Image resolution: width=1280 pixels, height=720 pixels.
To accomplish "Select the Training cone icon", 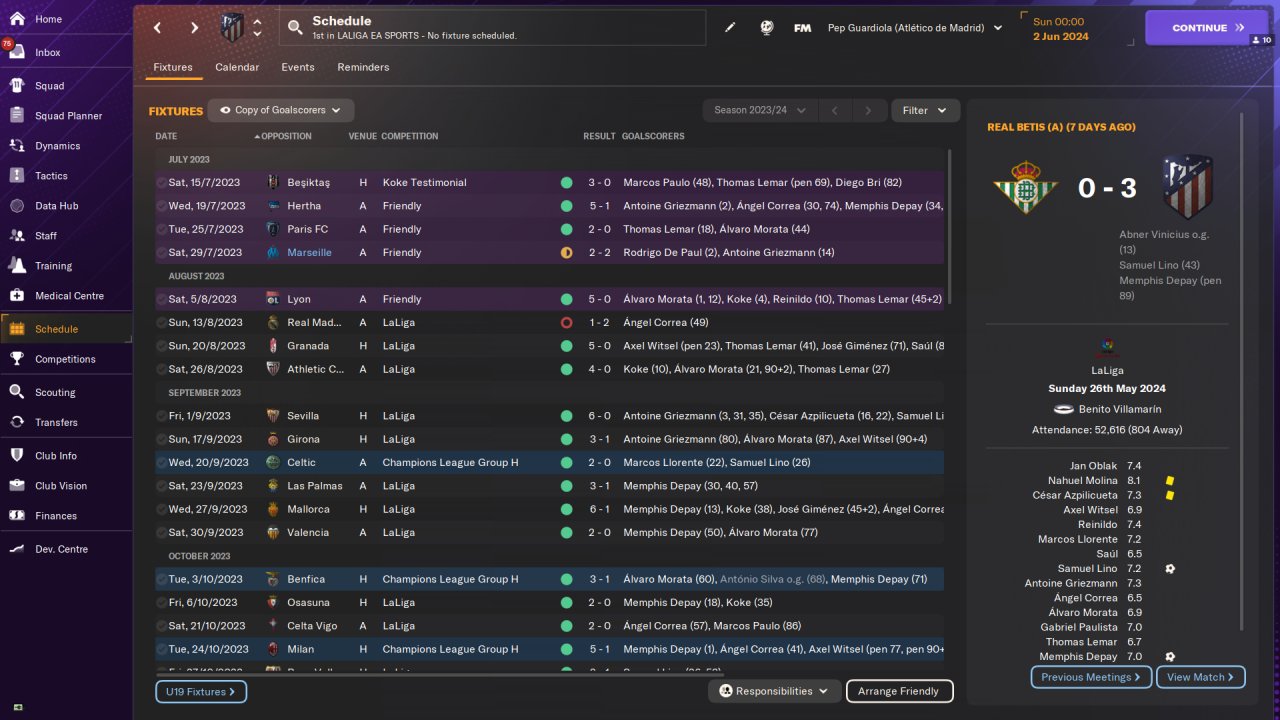I will click(17, 266).
